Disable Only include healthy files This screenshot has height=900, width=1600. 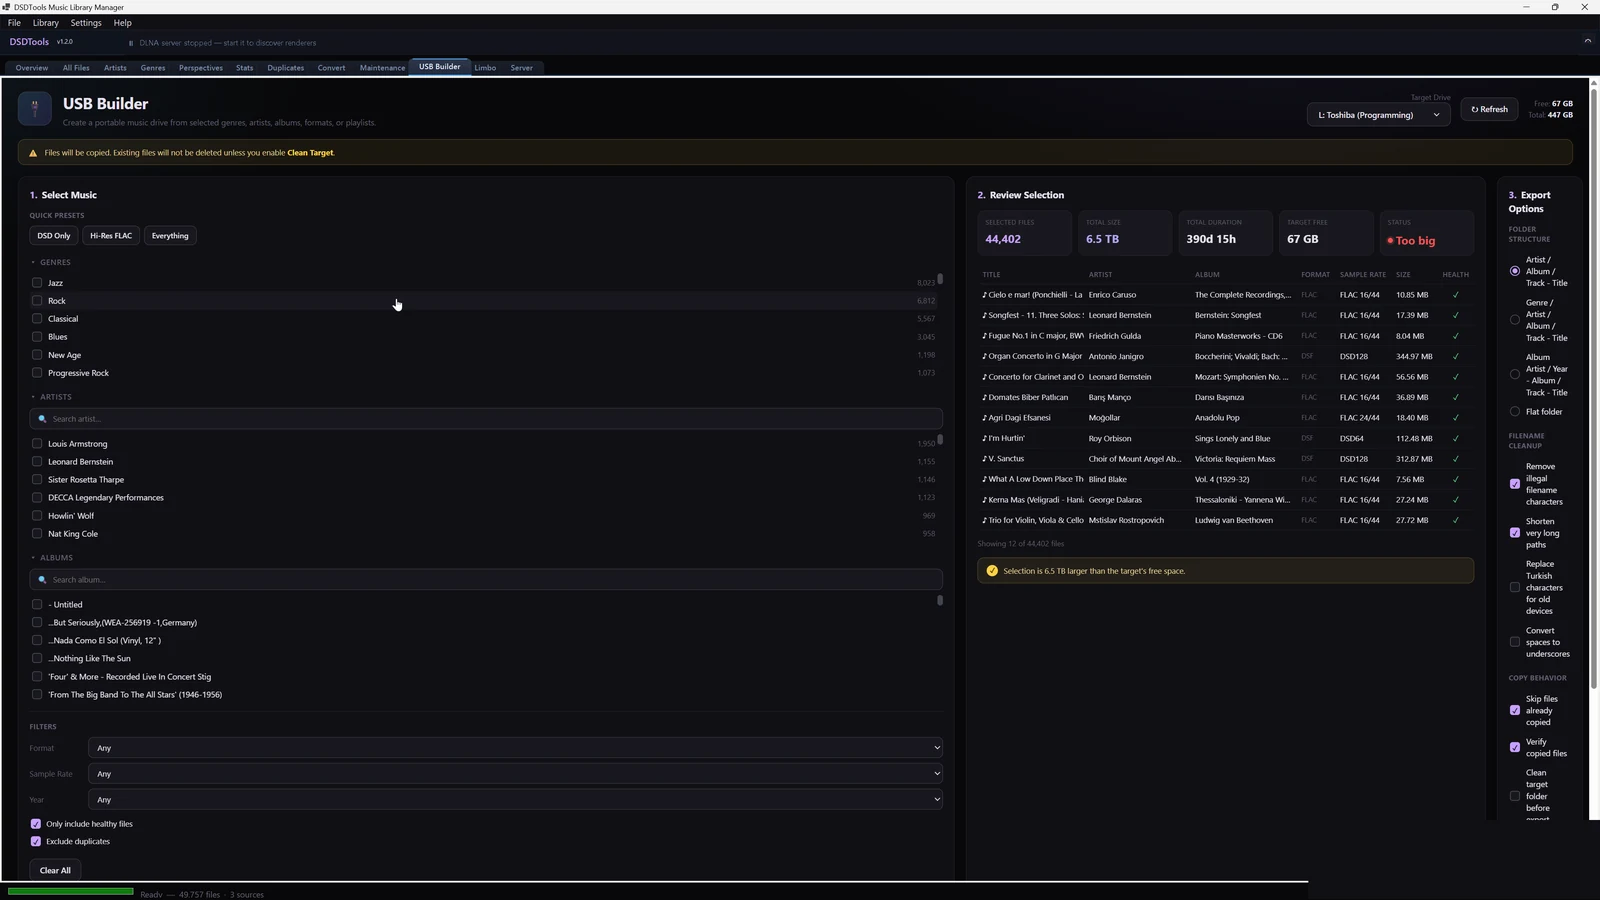click(36, 824)
